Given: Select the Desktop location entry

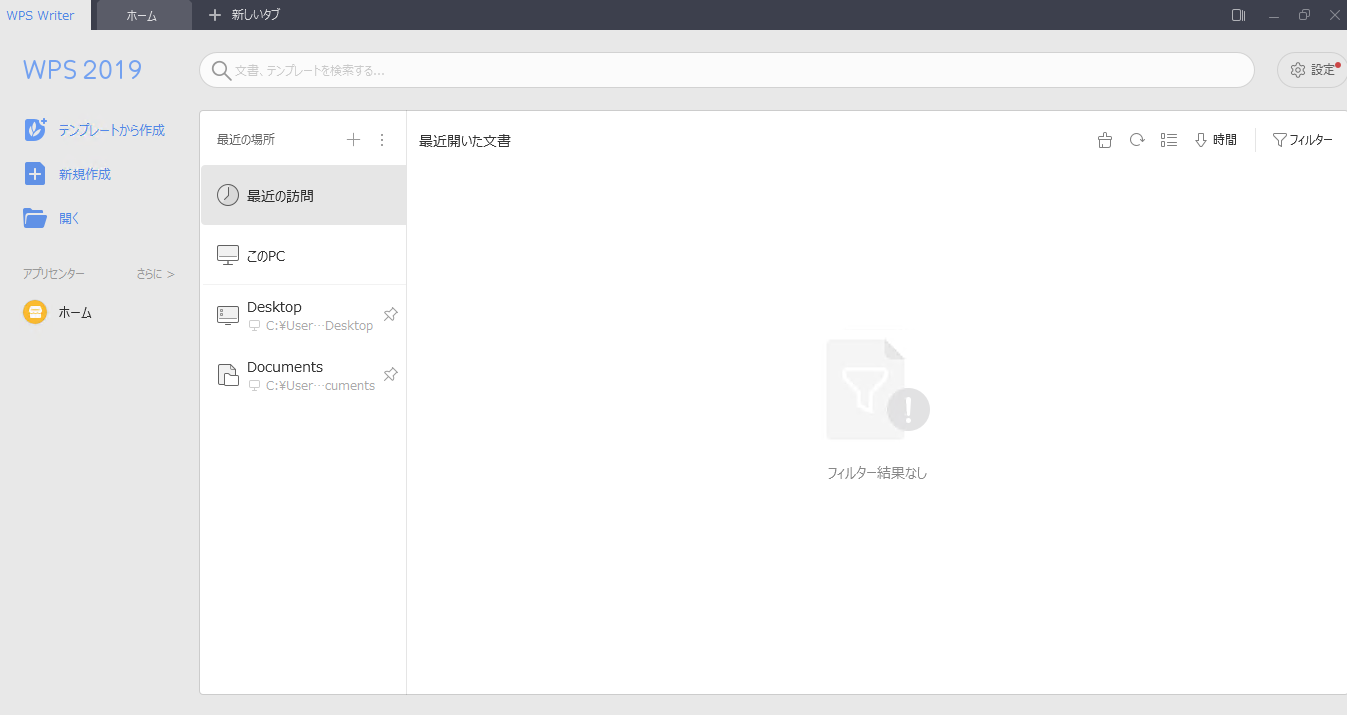Looking at the screenshot, I should pyautogui.click(x=303, y=315).
